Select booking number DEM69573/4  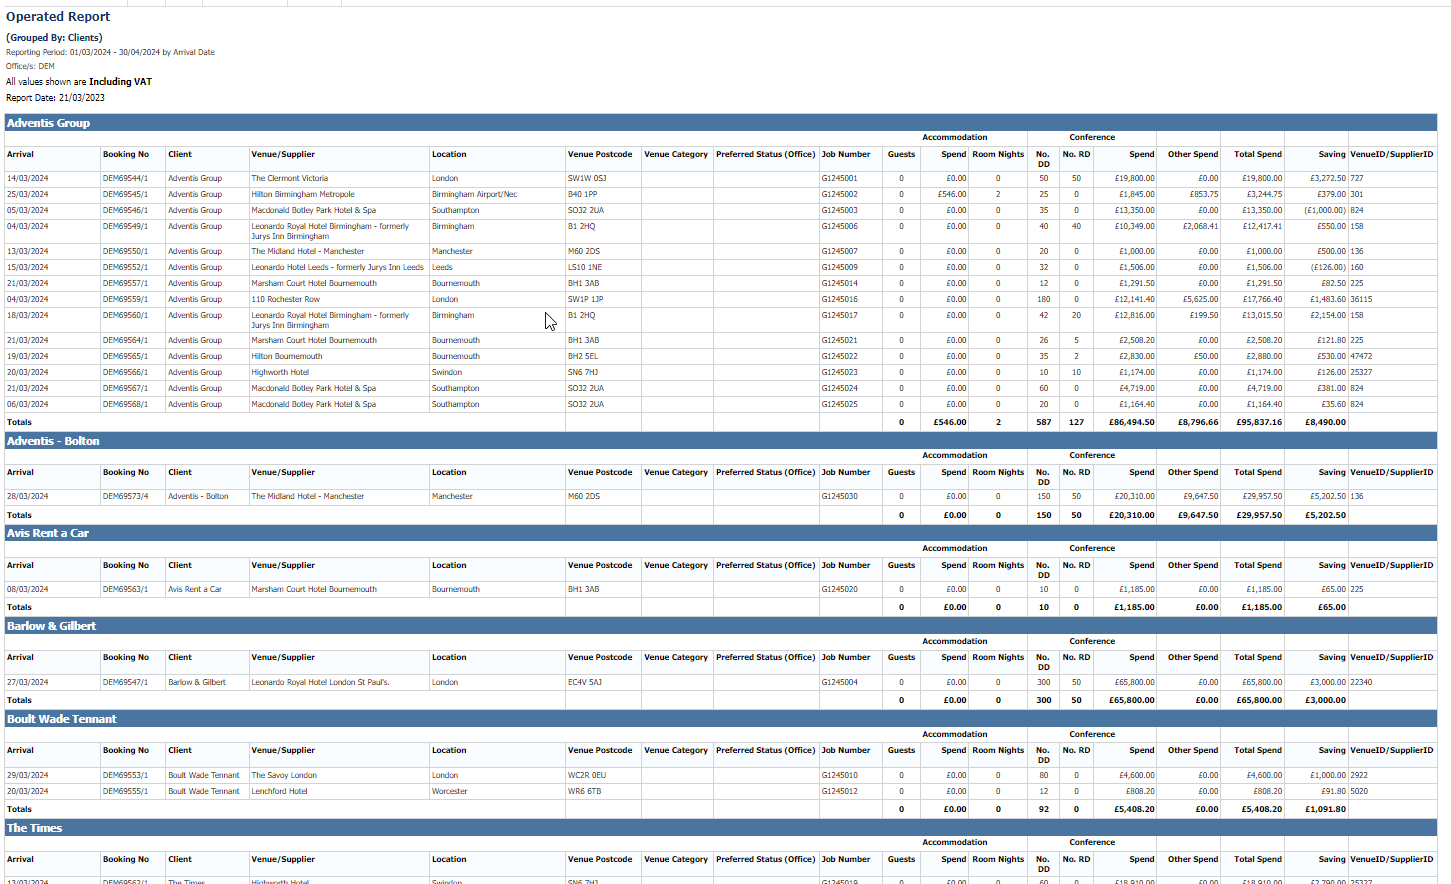coord(125,496)
